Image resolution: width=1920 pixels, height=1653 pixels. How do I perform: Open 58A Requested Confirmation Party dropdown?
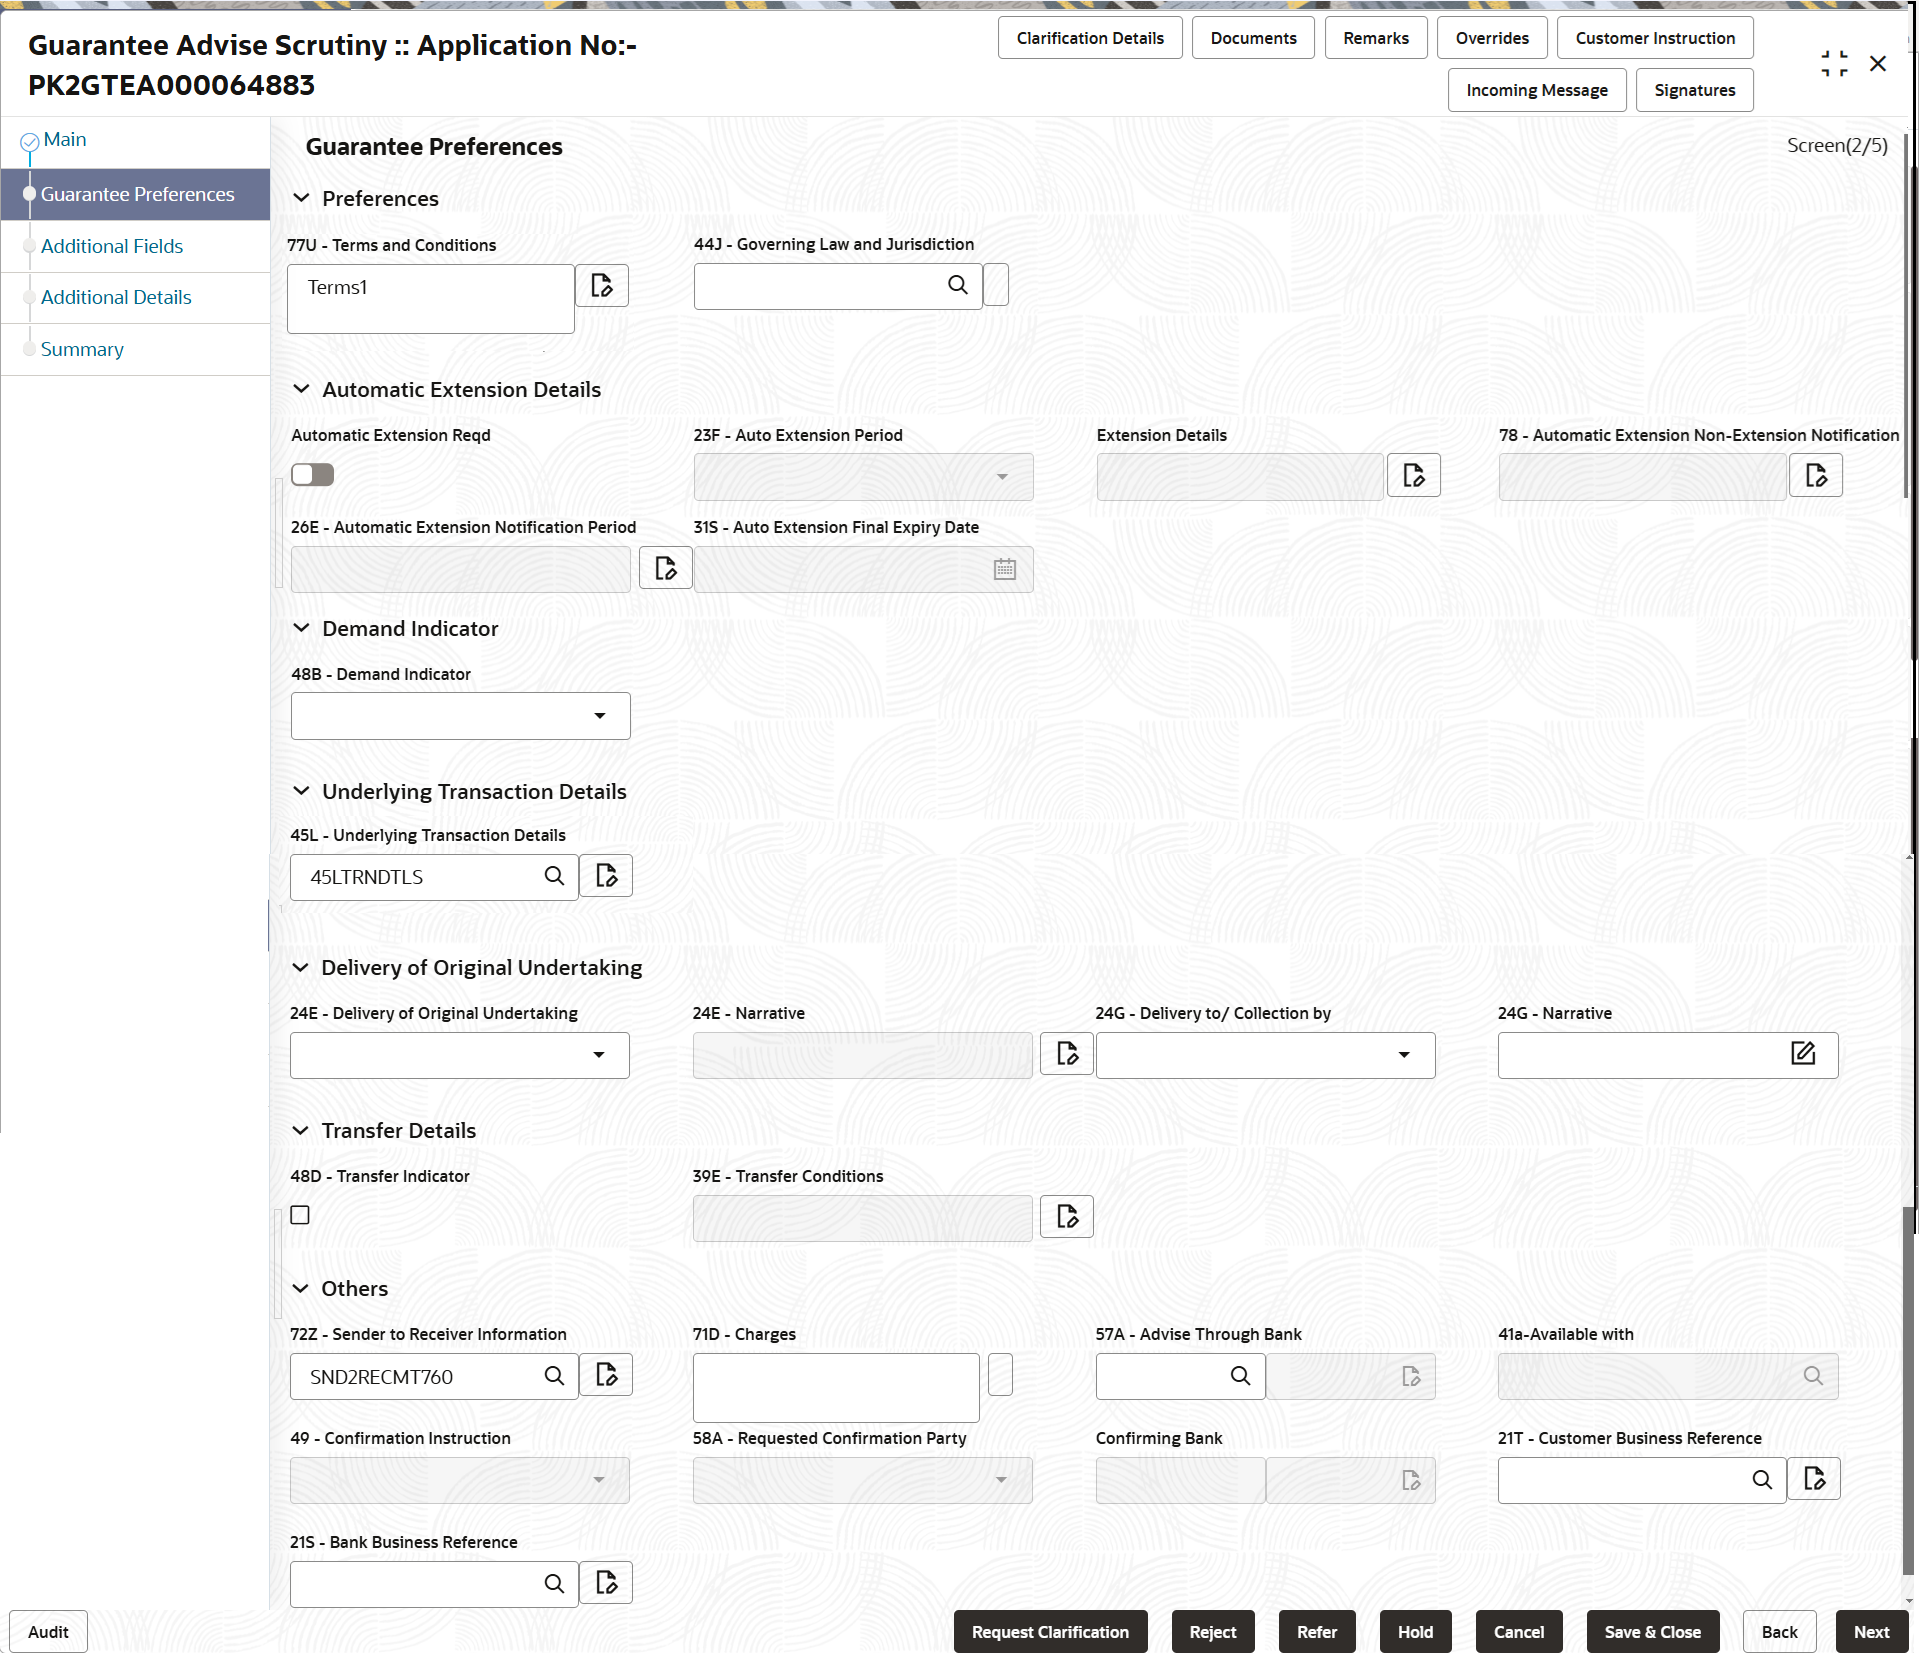[862, 1480]
